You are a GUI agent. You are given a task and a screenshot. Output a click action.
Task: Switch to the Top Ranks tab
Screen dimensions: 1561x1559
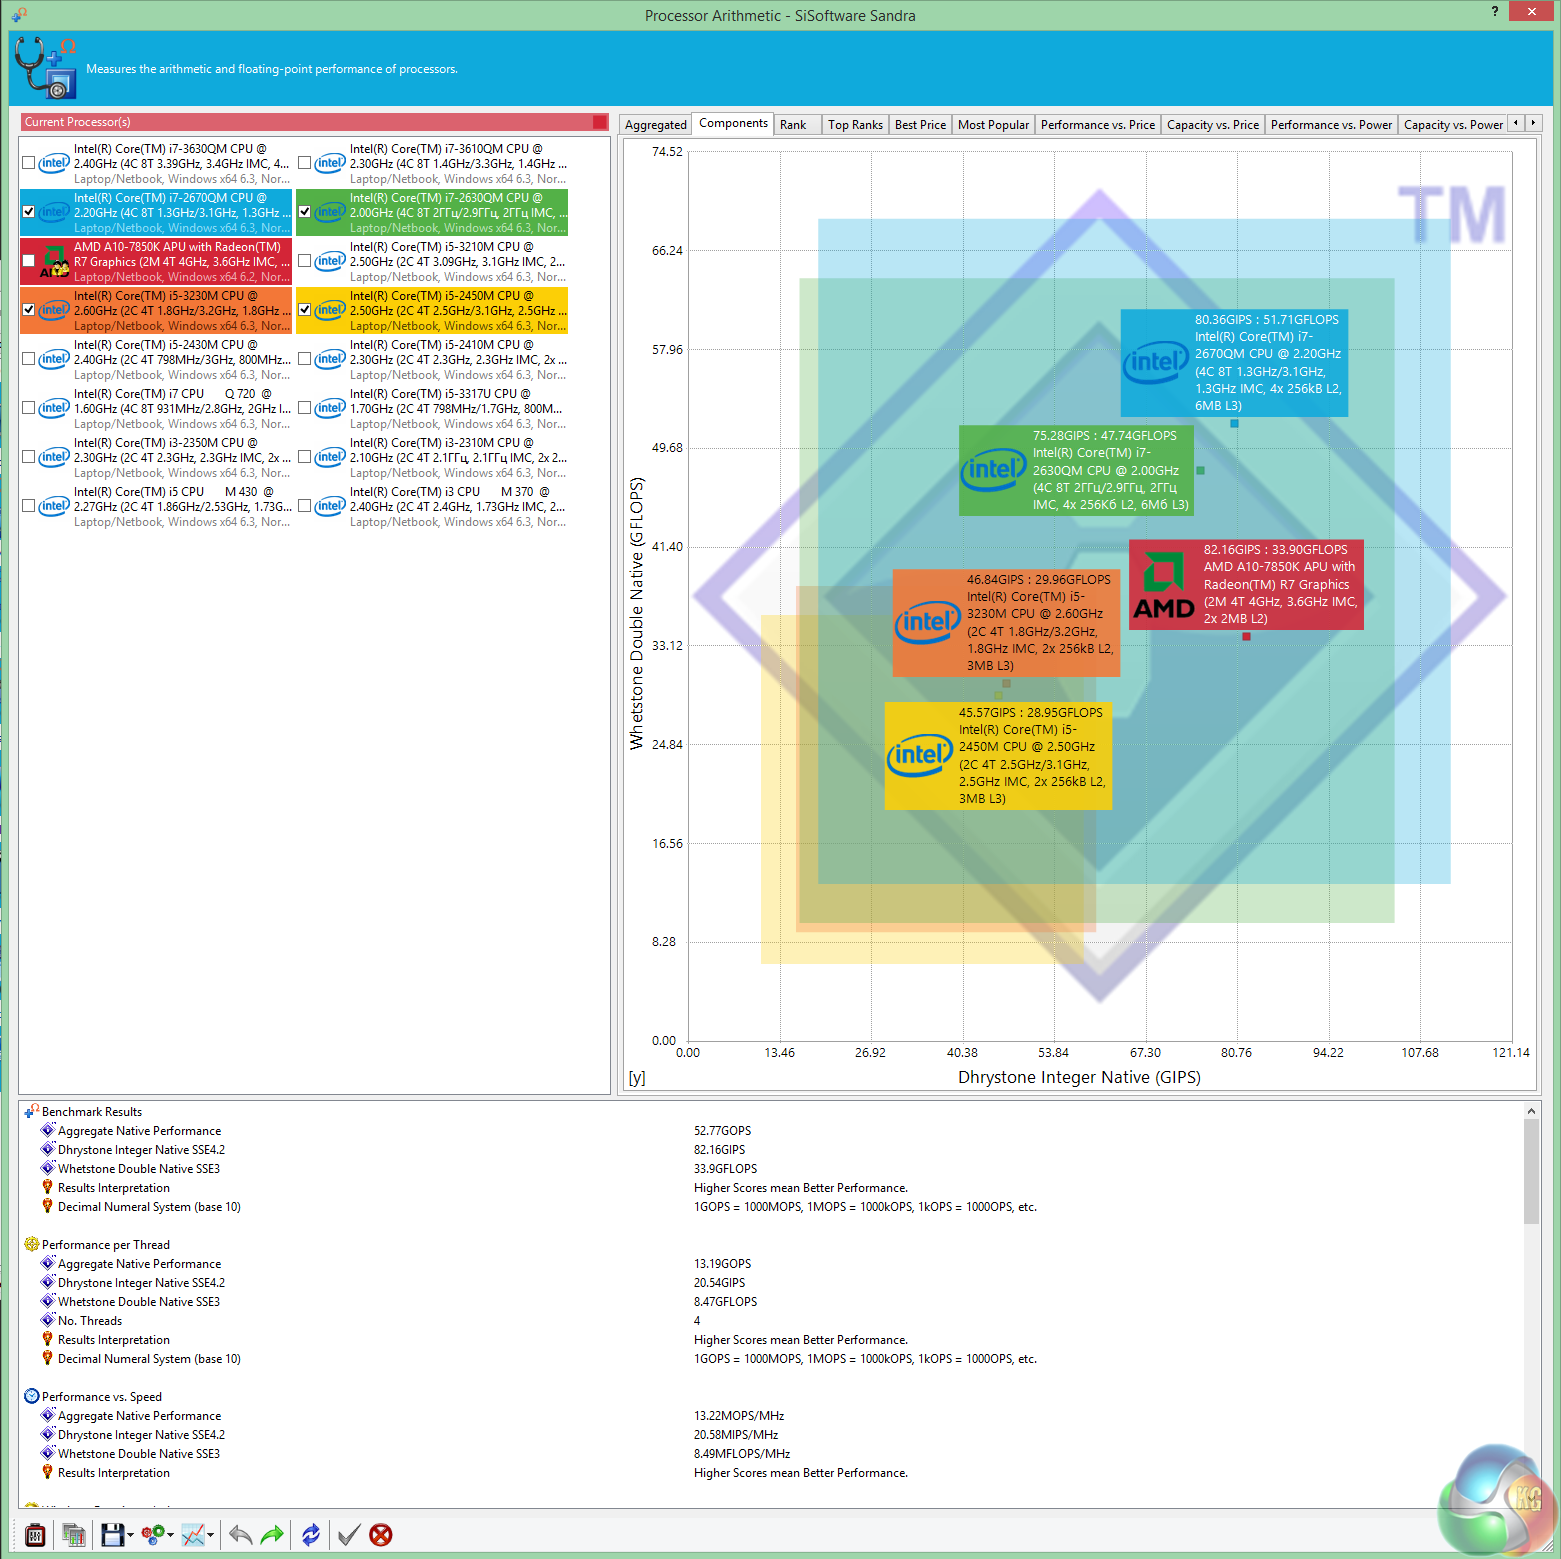[855, 125]
